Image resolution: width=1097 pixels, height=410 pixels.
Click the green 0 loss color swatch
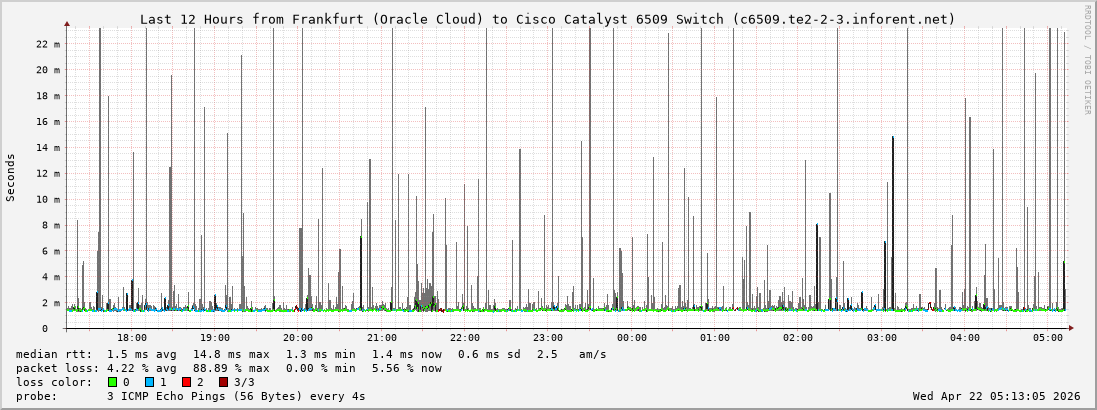pos(112,382)
